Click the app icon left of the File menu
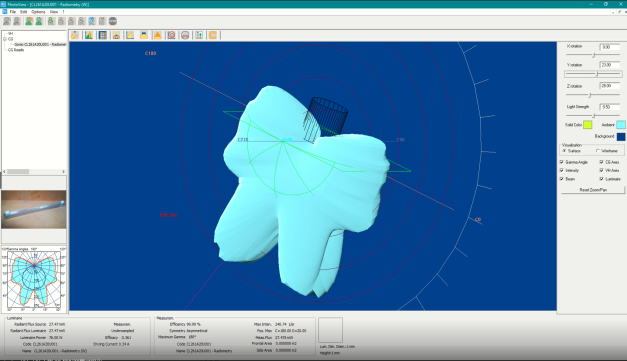The height and width of the screenshot is (361, 627). click(x=5, y=12)
